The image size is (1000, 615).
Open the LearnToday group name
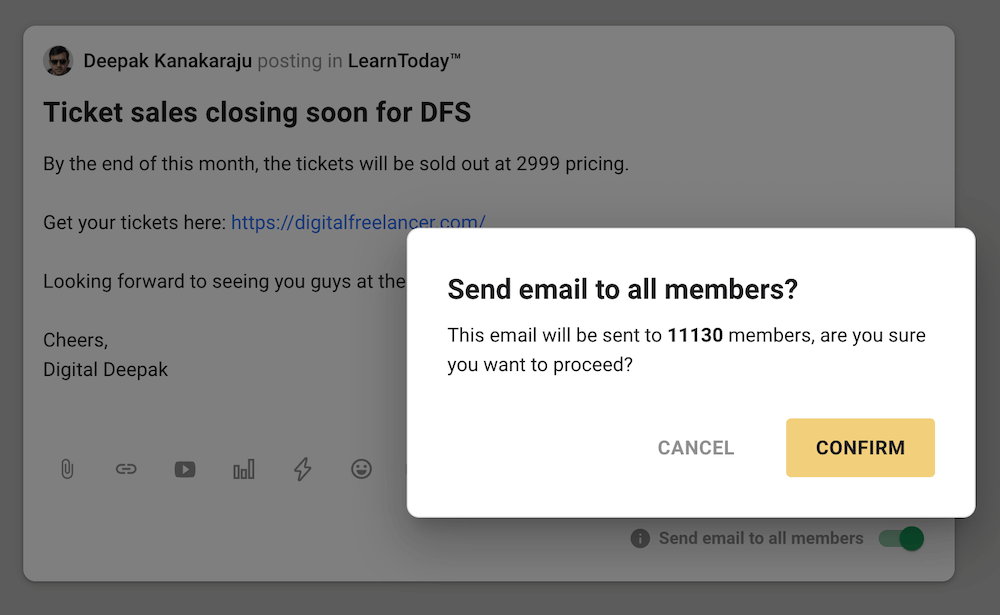[x=404, y=61]
